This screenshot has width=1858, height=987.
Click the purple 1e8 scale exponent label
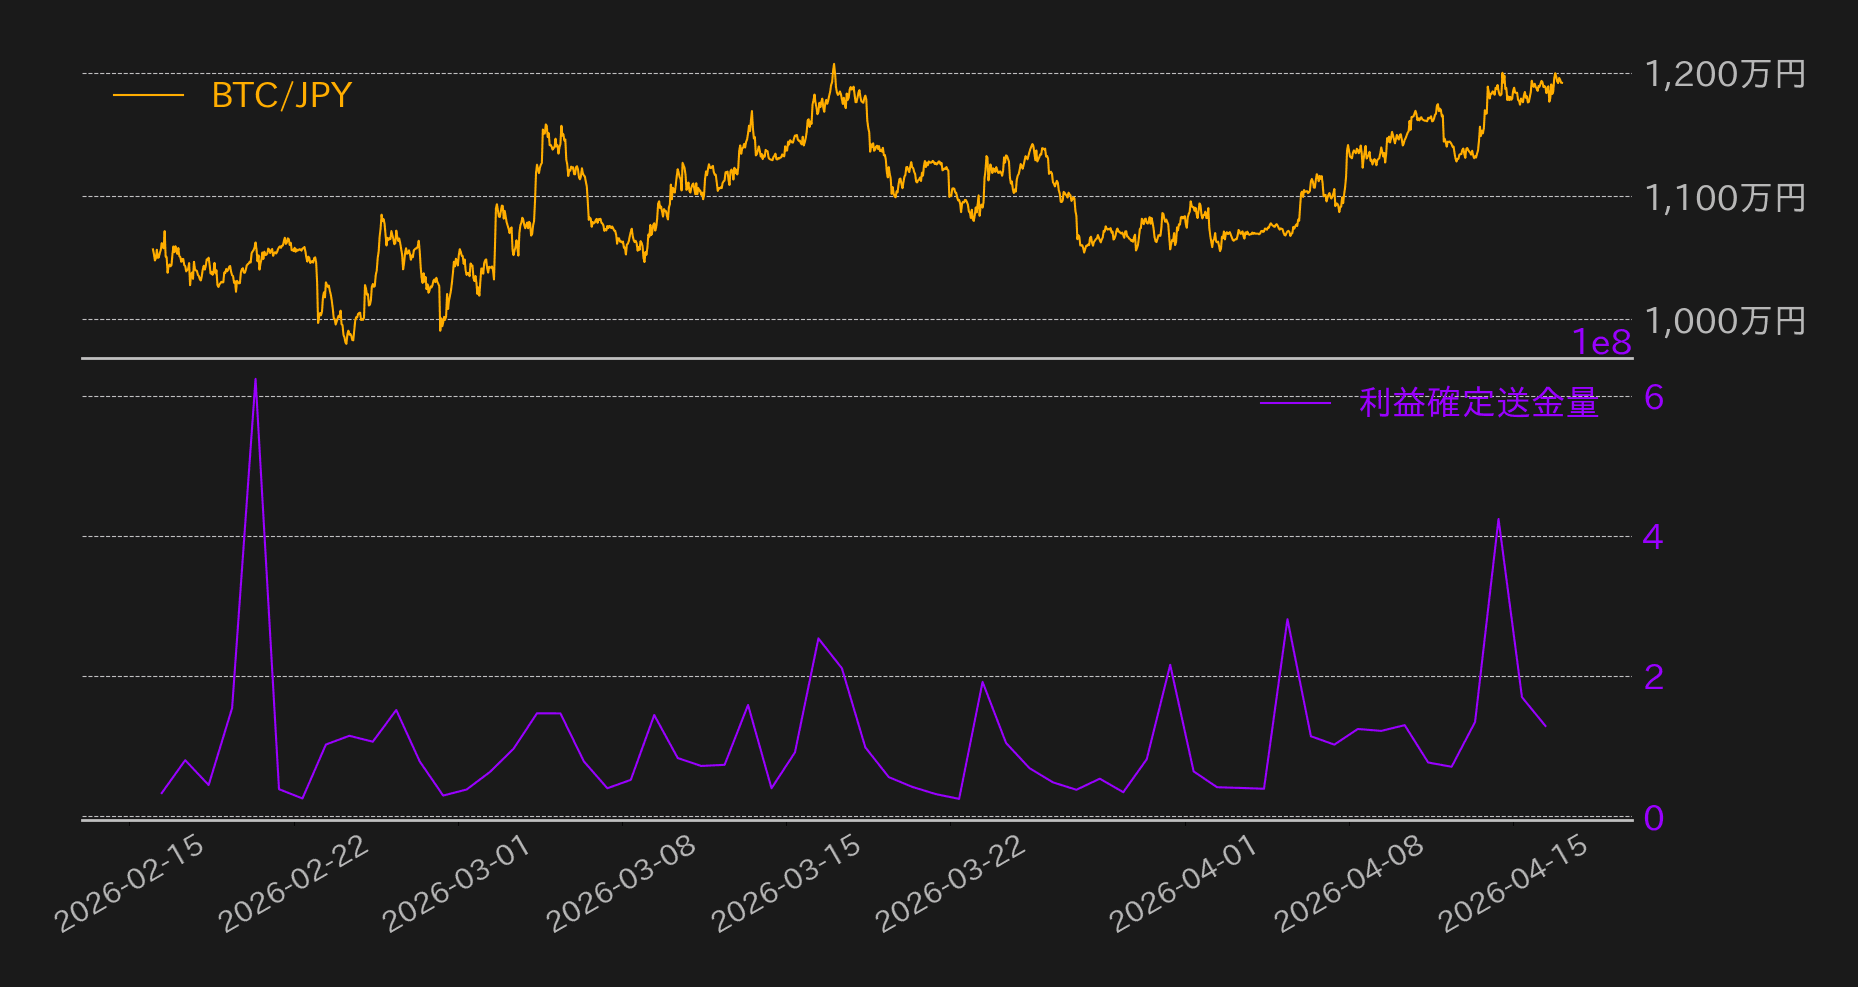(x=1602, y=343)
